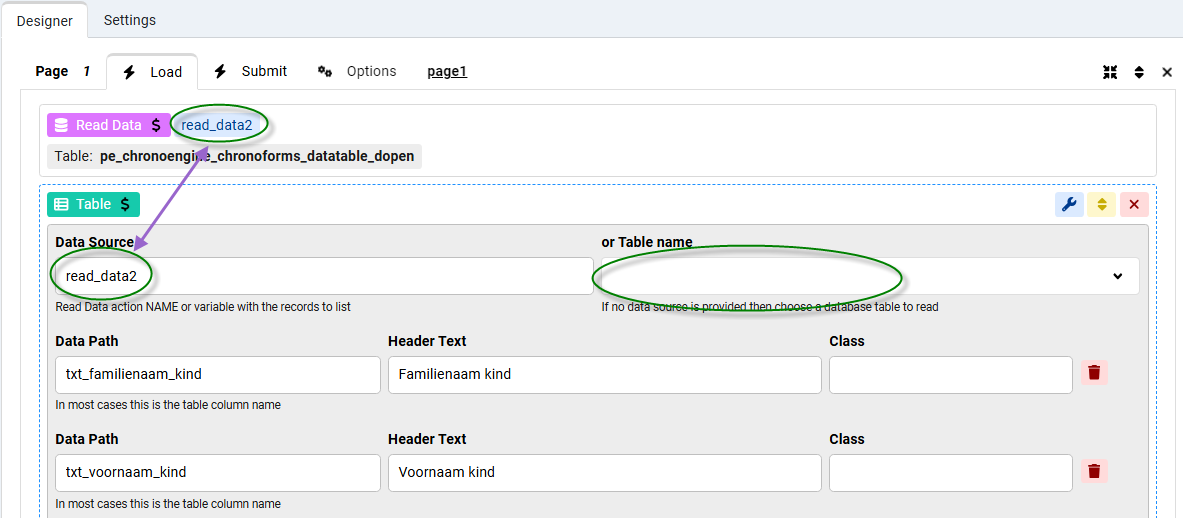Click the yellow Table sort icon
The height and width of the screenshot is (518, 1183).
pos(1102,204)
